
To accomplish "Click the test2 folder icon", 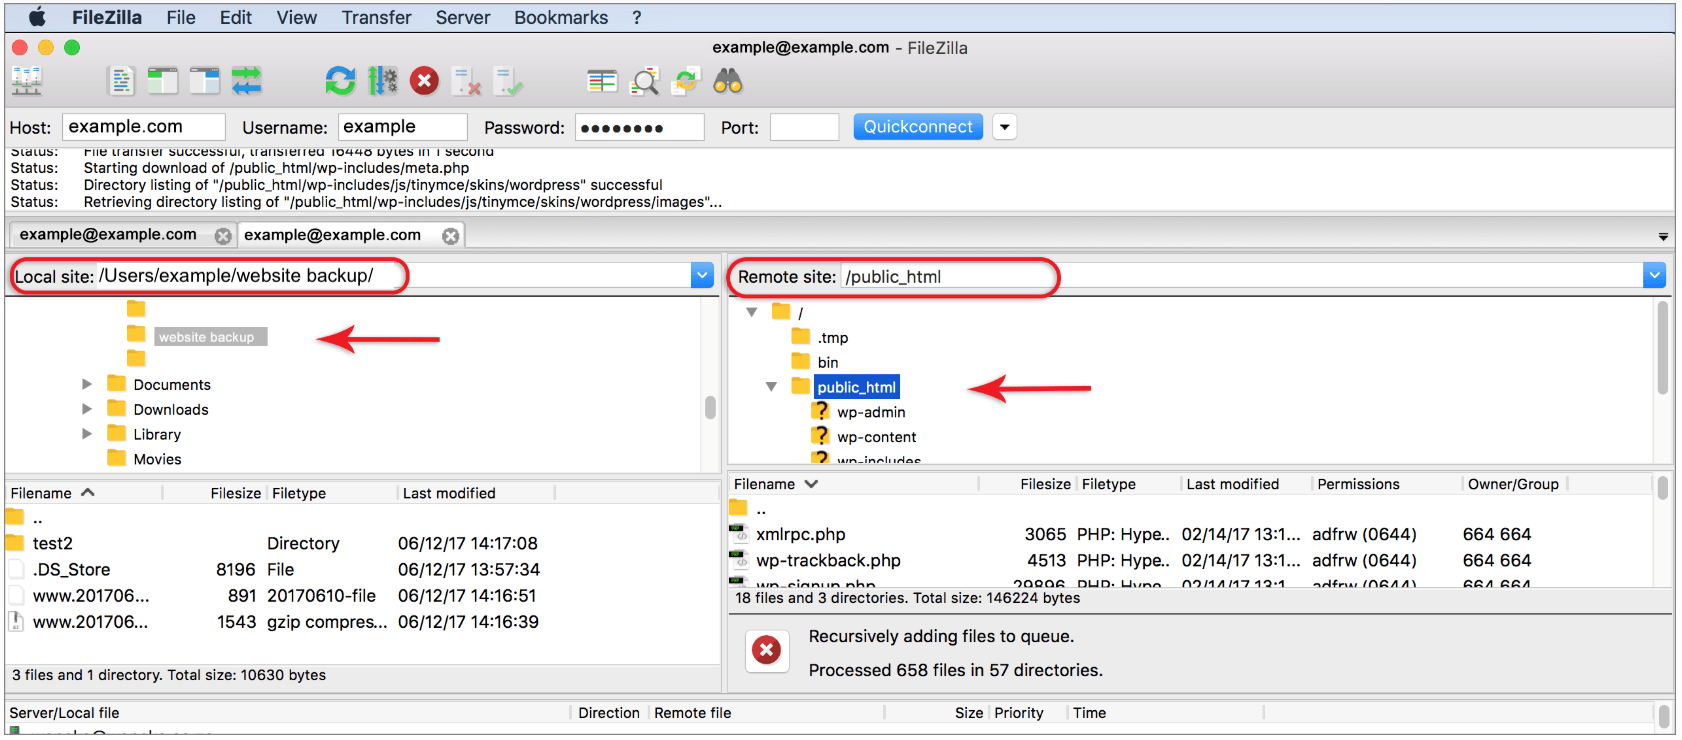I will [15, 543].
